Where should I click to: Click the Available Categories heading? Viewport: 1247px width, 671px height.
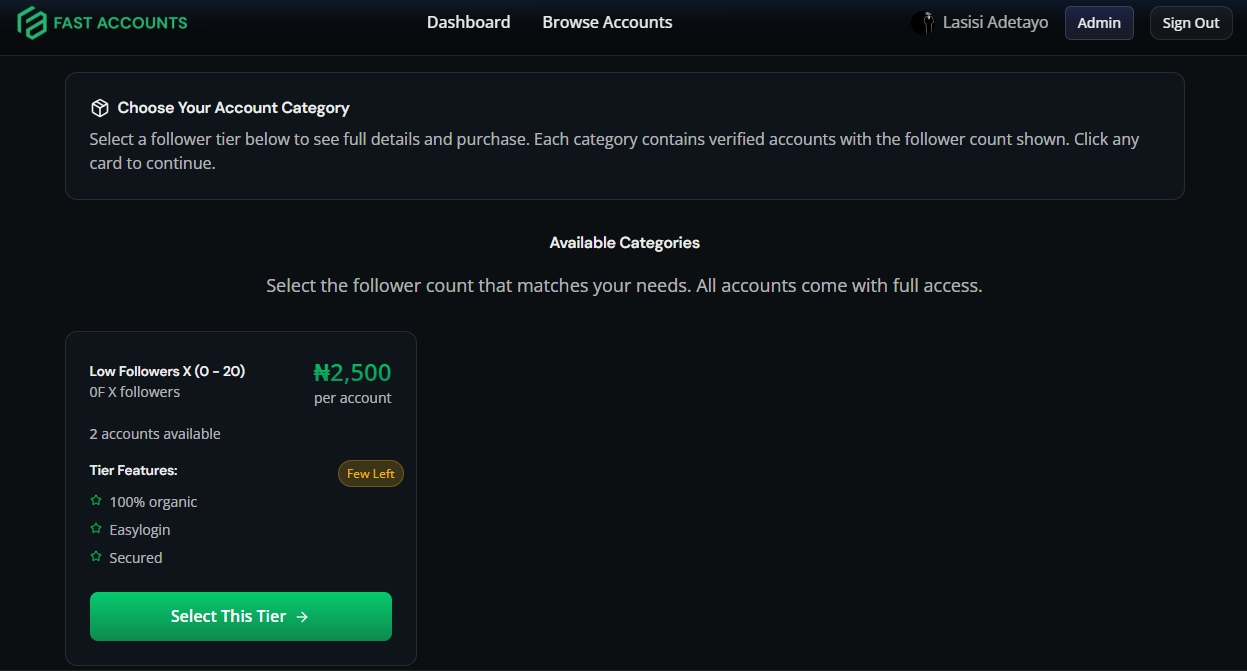624,243
